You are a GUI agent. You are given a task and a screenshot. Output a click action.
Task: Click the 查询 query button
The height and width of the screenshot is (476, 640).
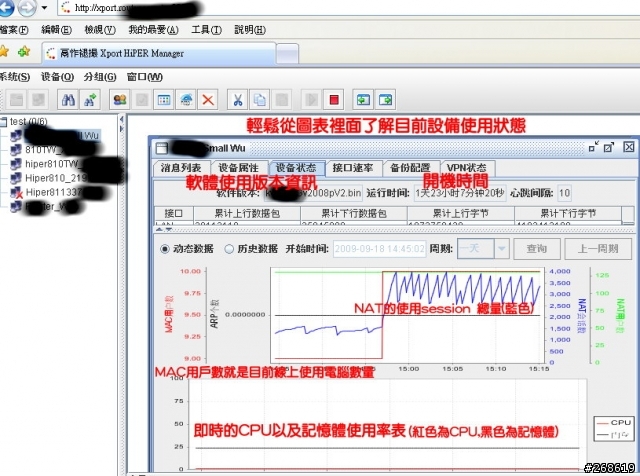(x=537, y=249)
